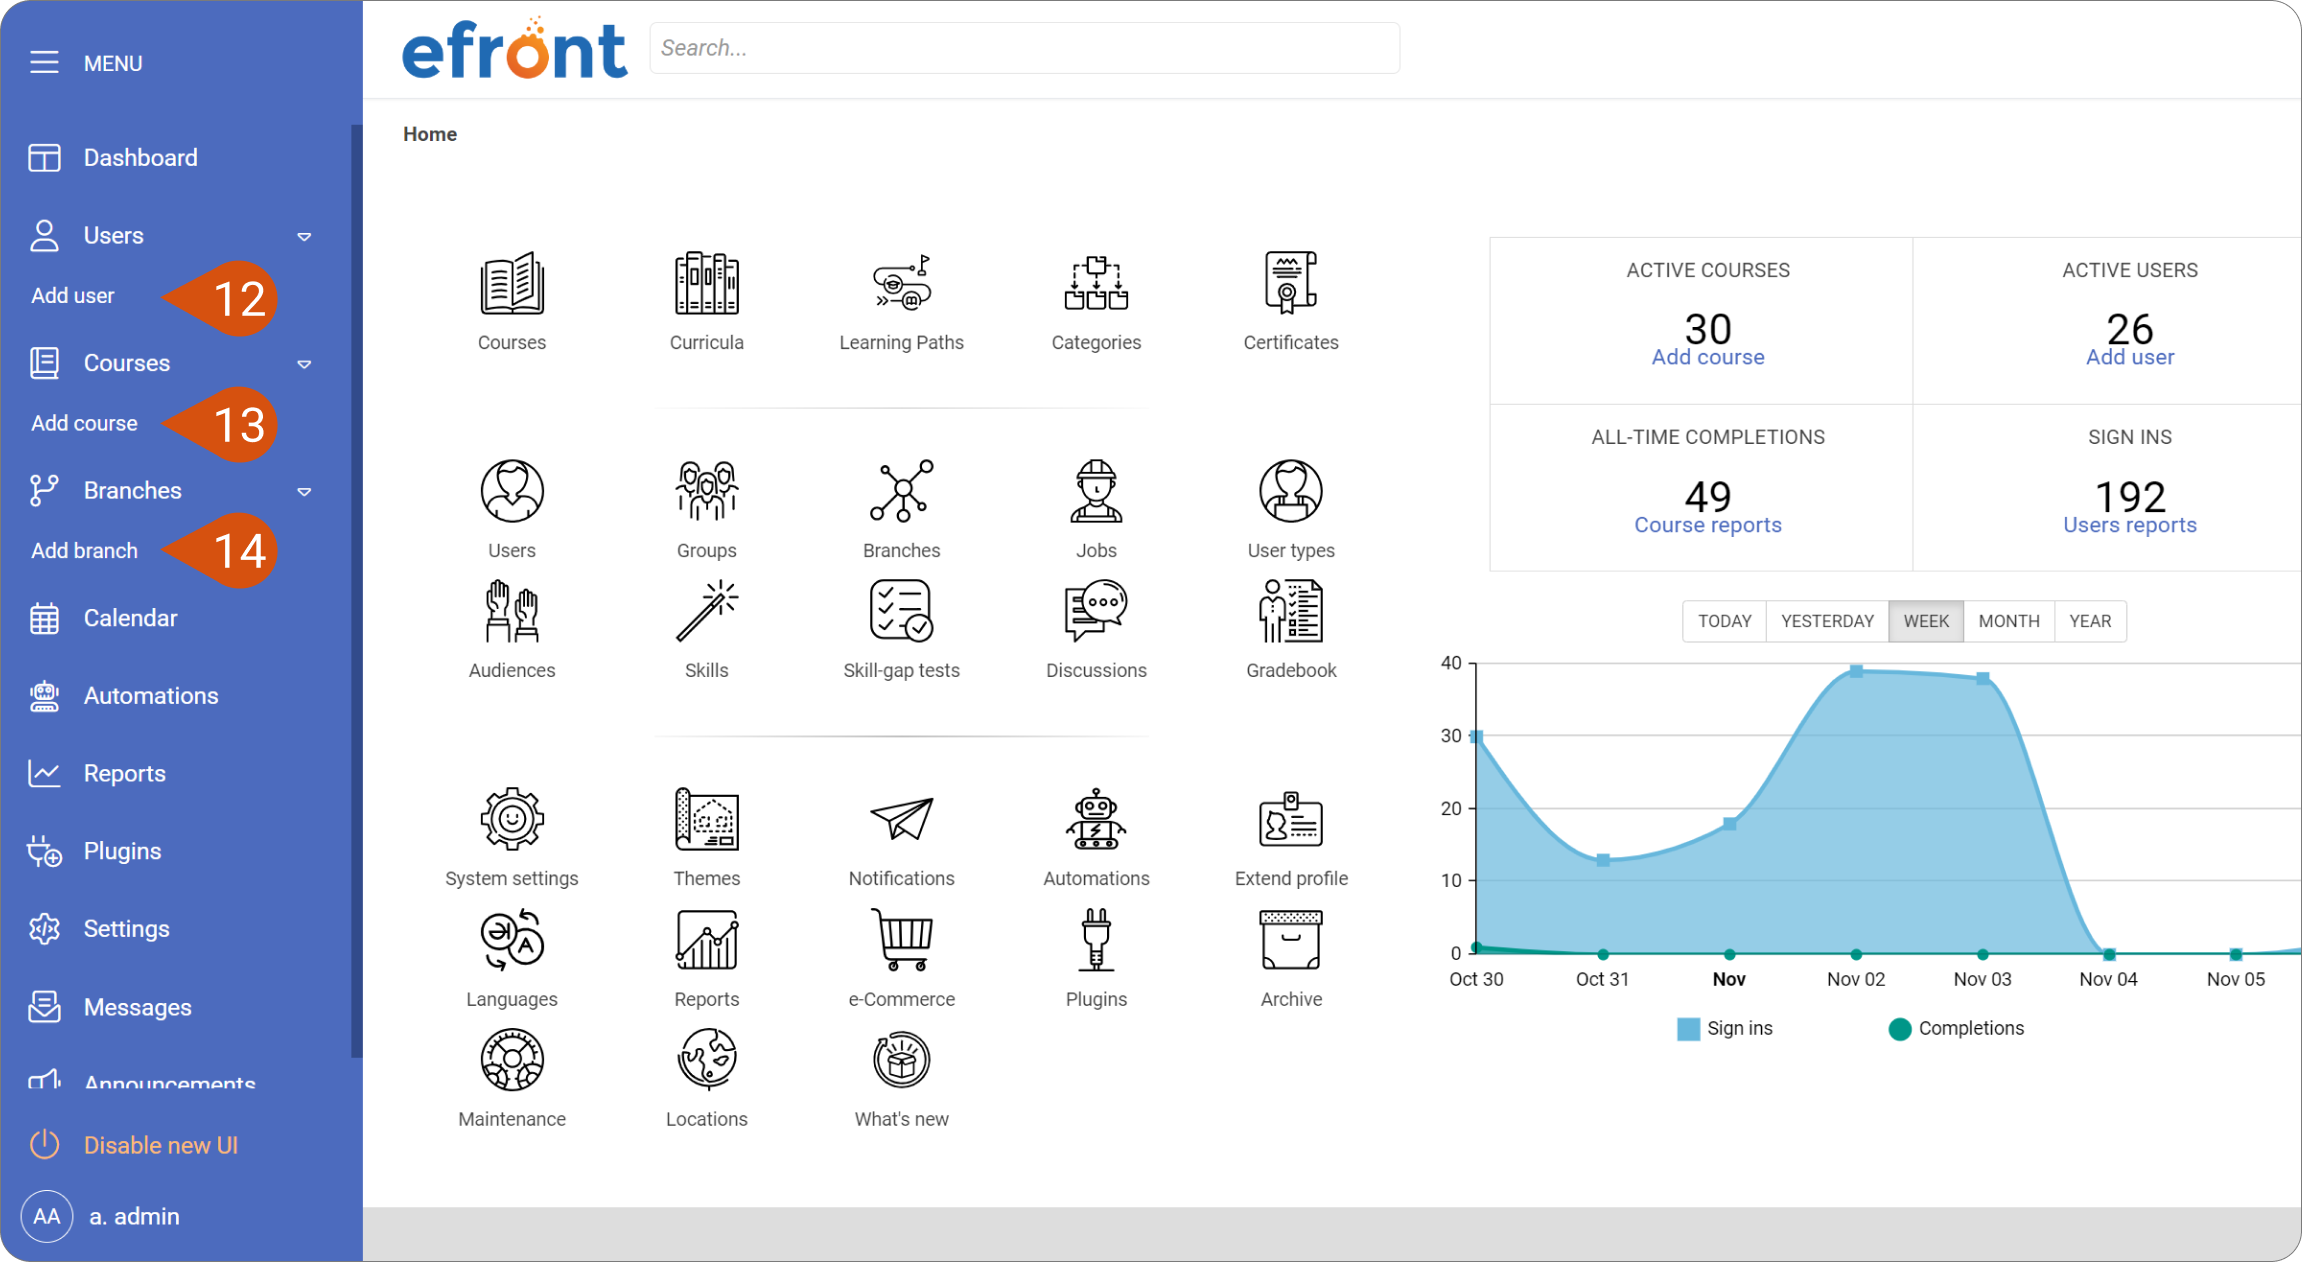
Task: Collapse the Branches sidebar section
Action: (305, 491)
